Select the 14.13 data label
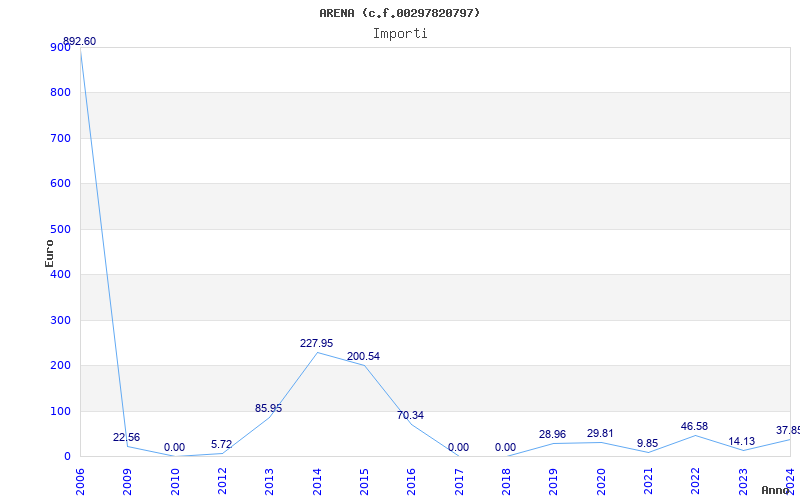This screenshot has height=500, width=800. [x=741, y=441]
